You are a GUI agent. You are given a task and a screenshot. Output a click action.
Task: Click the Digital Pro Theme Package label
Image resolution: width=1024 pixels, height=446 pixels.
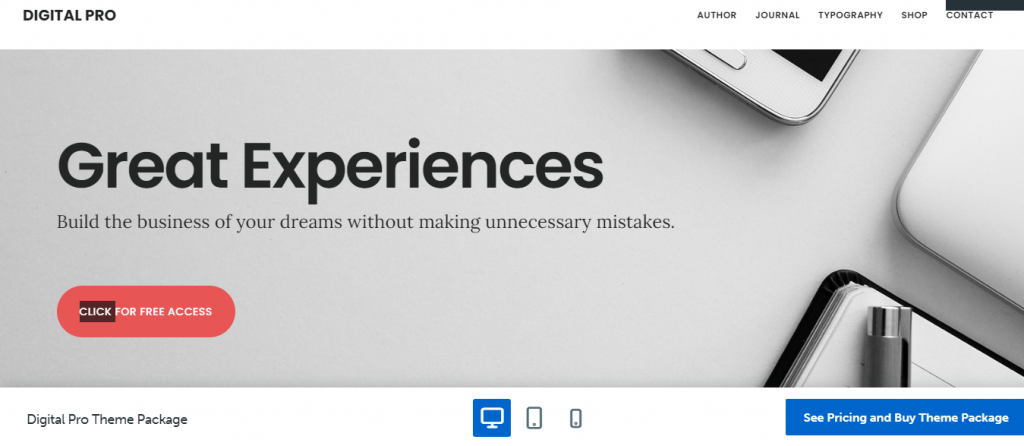[107, 419]
